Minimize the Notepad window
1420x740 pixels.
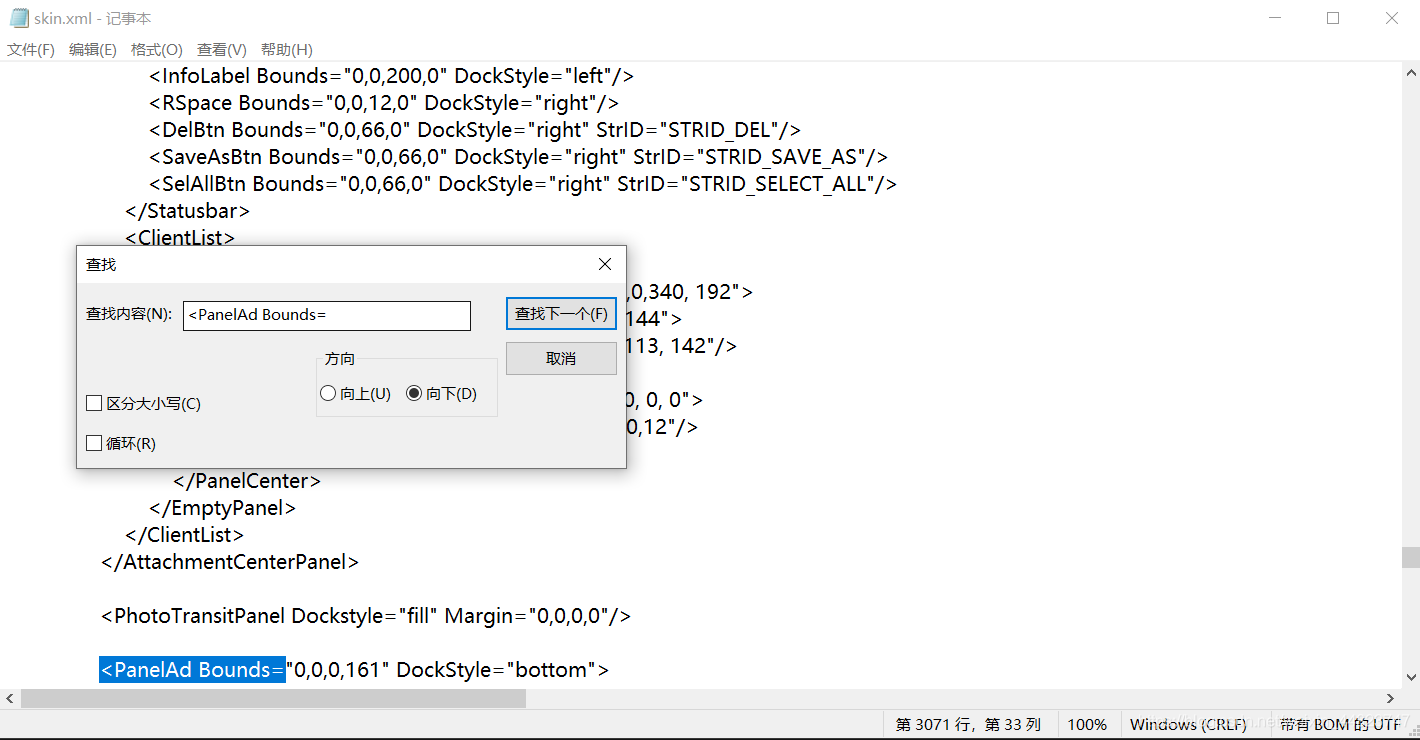[x=1275, y=18]
